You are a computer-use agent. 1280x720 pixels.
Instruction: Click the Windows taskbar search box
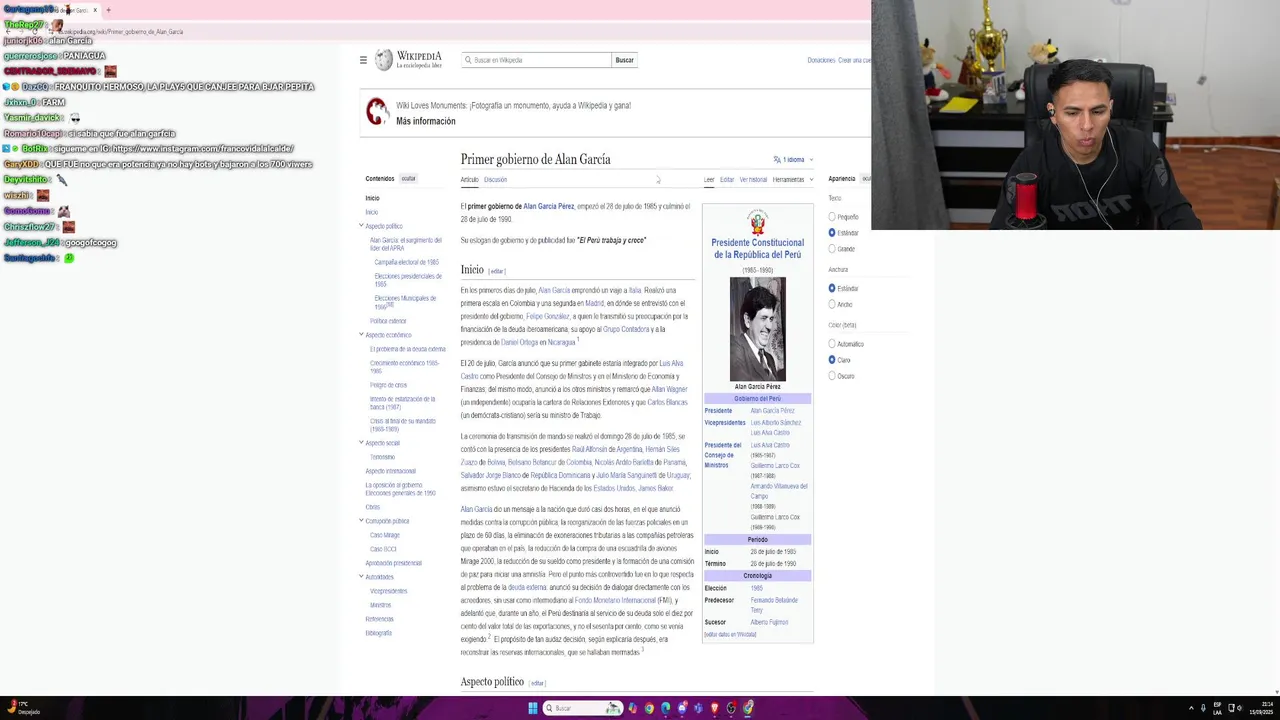coord(583,708)
